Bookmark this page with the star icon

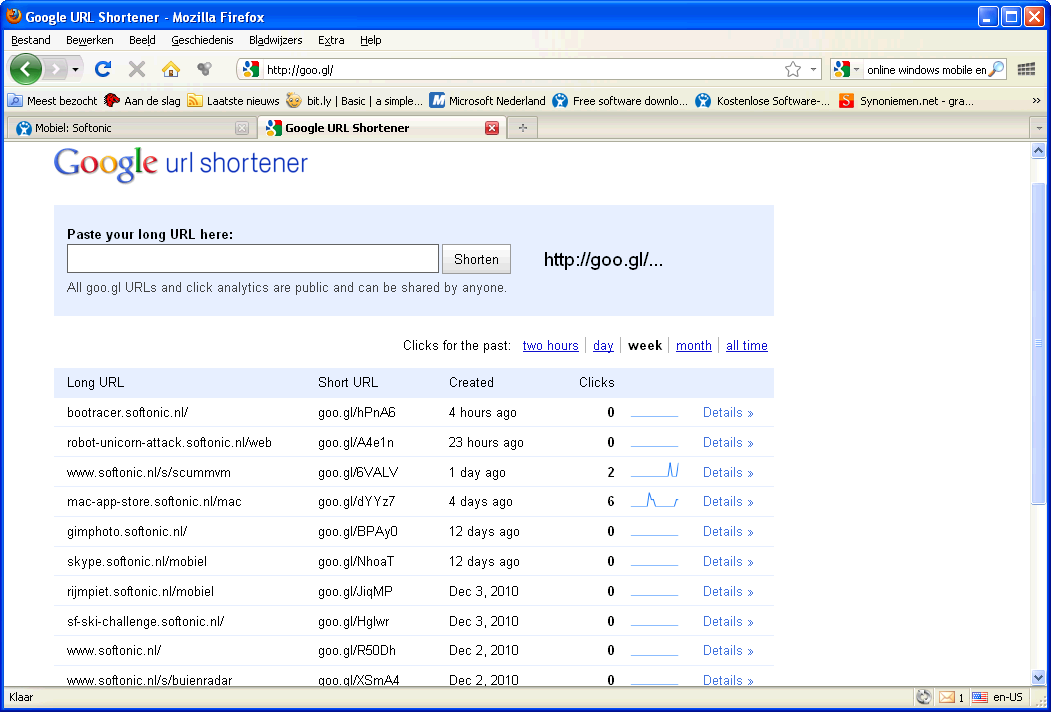pyautogui.click(x=793, y=69)
